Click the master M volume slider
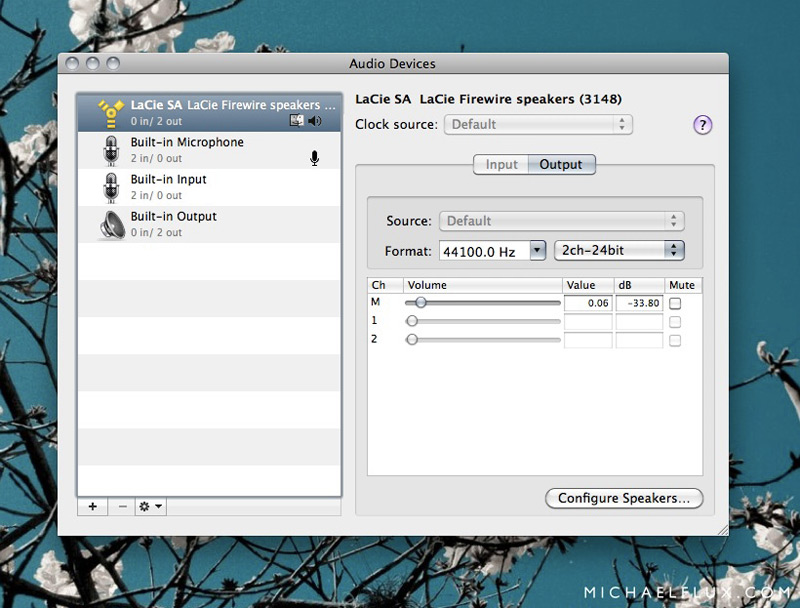The width and height of the screenshot is (800, 608). [x=483, y=303]
